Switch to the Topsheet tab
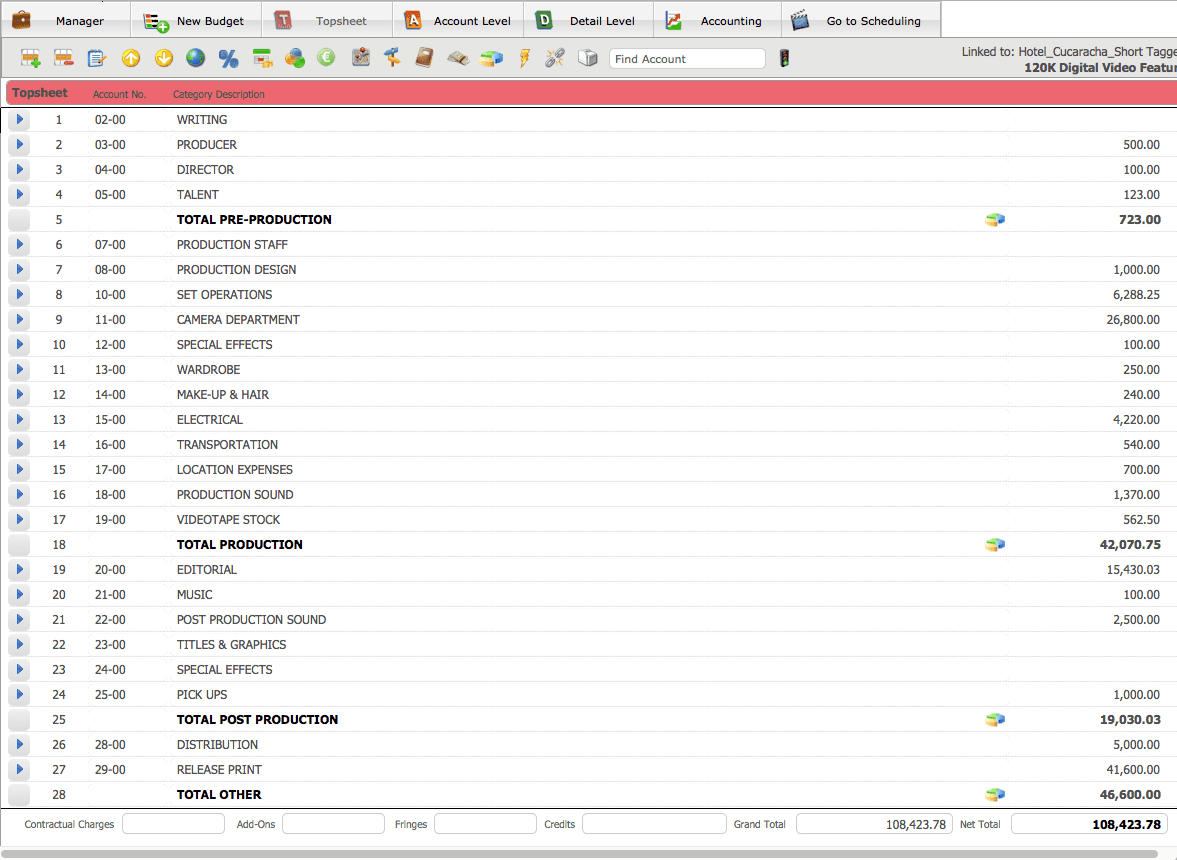Screen dimensions: 1177x860 pyautogui.click(x=327, y=20)
